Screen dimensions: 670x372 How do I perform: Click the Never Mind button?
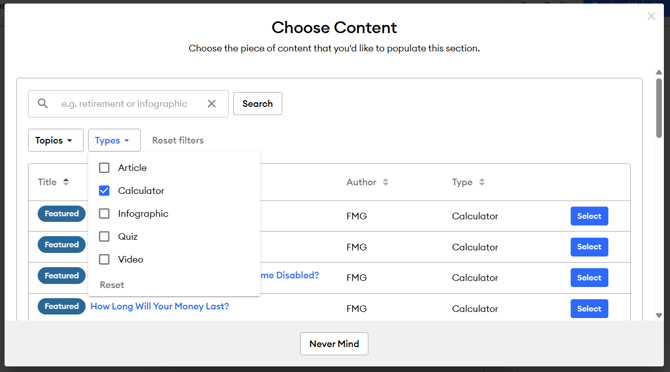click(334, 344)
